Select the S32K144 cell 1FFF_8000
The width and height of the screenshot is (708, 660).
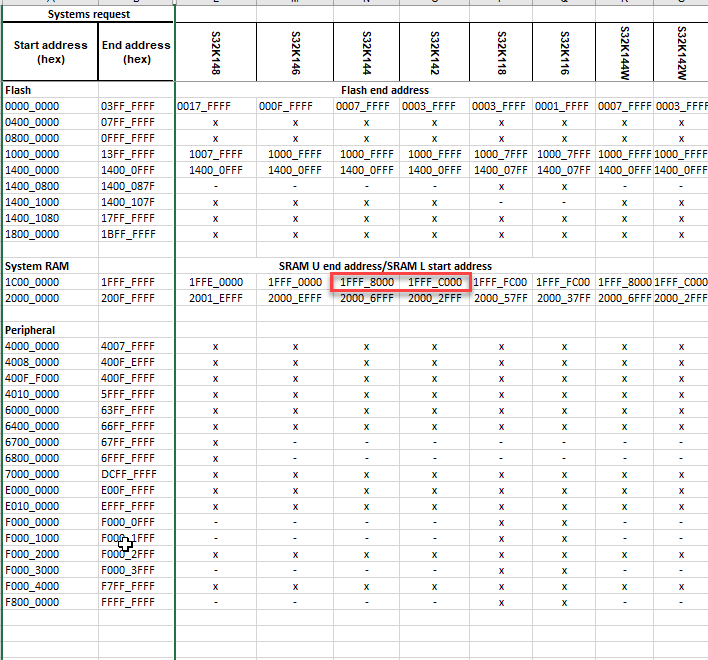(367, 282)
